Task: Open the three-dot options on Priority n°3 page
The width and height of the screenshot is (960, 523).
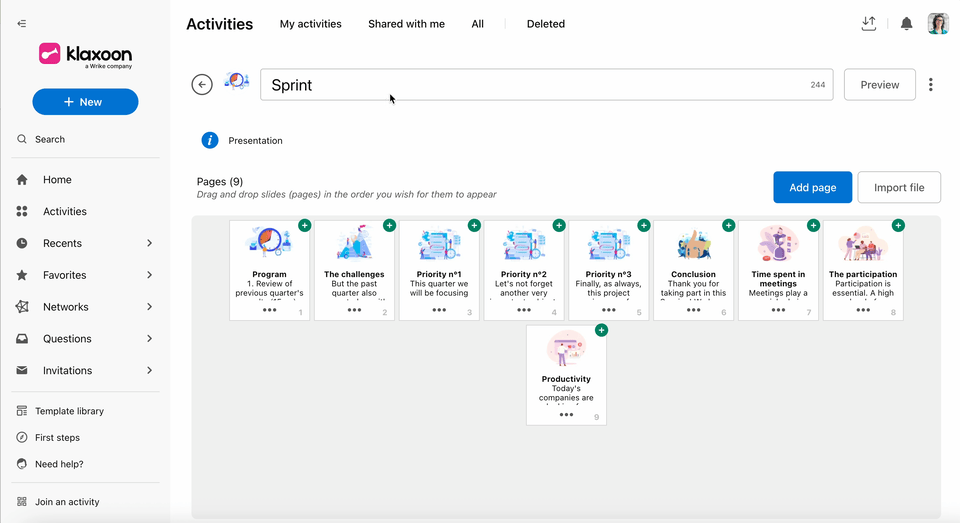Action: pyautogui.click(x=609, y=310)
